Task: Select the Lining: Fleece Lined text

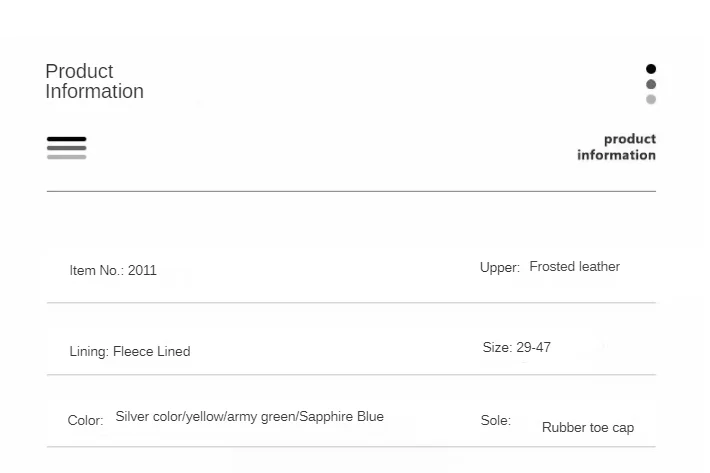Action: (x=130, y=351)
